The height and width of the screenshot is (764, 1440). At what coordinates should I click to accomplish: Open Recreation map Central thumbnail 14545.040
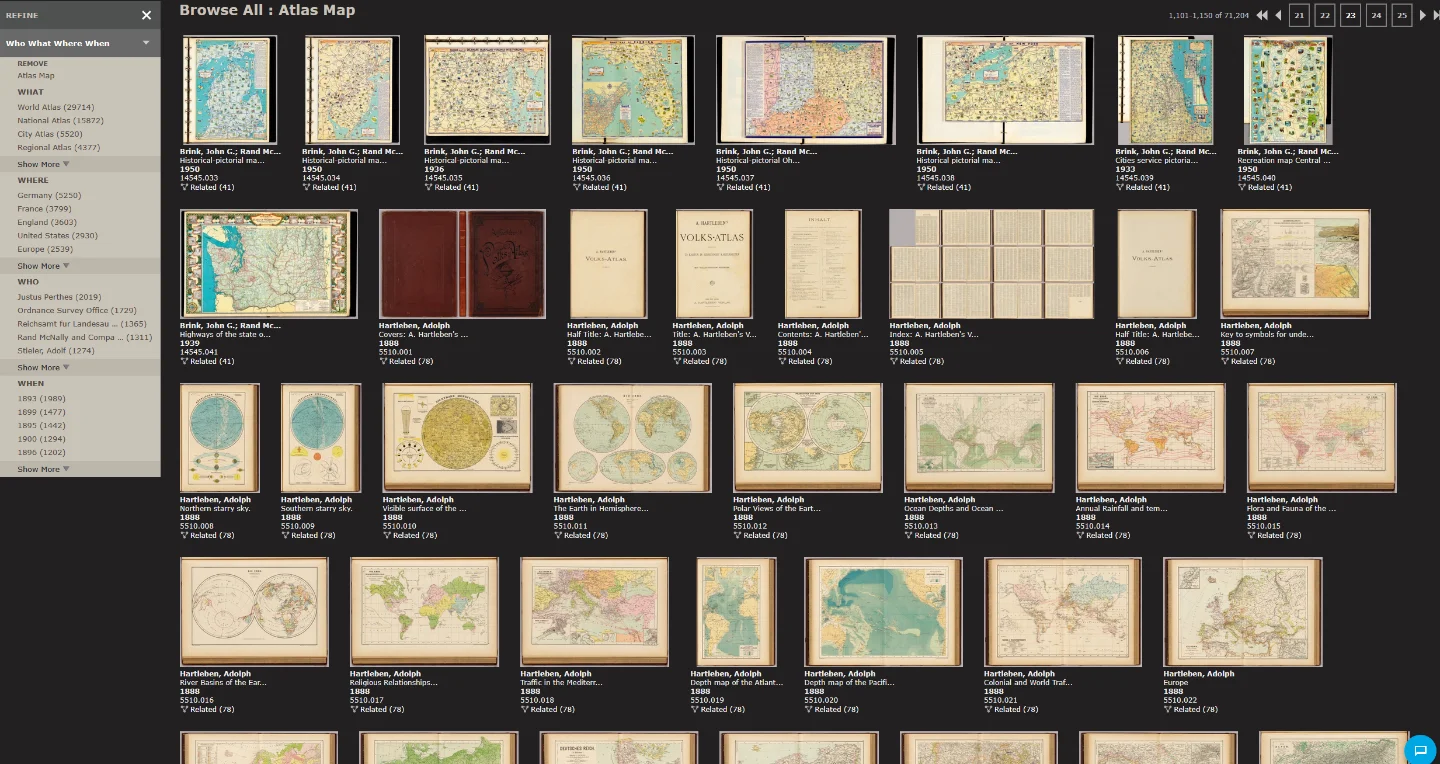point(1288,90)
